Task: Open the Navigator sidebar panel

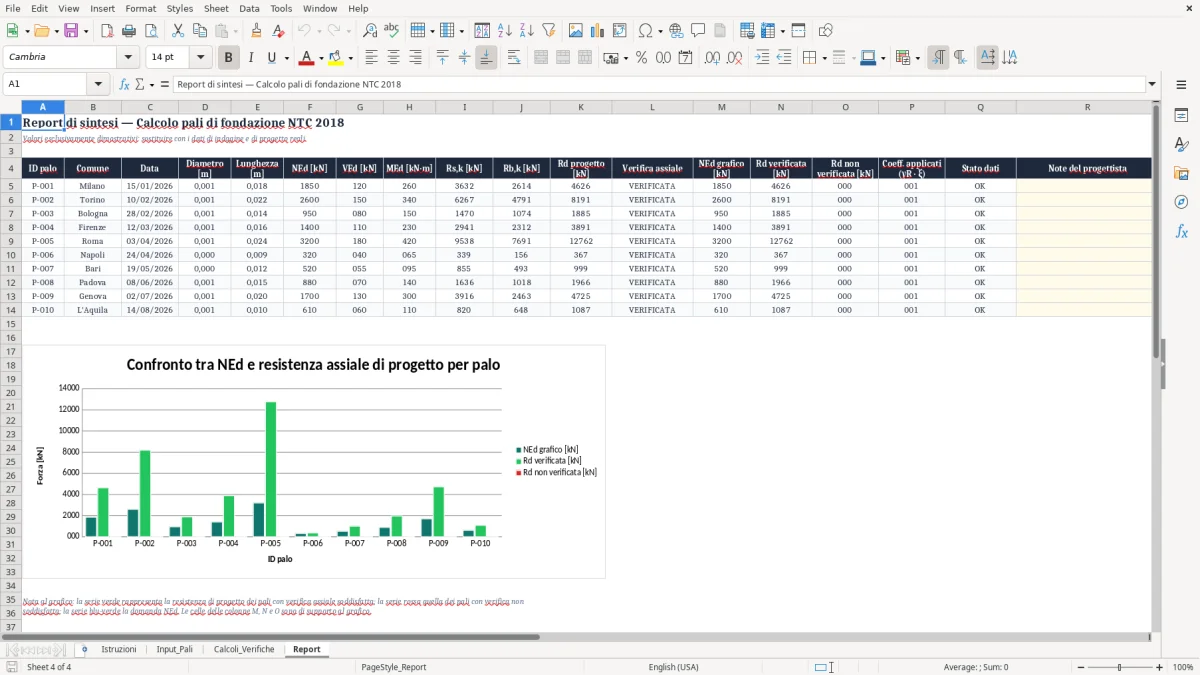Action: 1181,202
